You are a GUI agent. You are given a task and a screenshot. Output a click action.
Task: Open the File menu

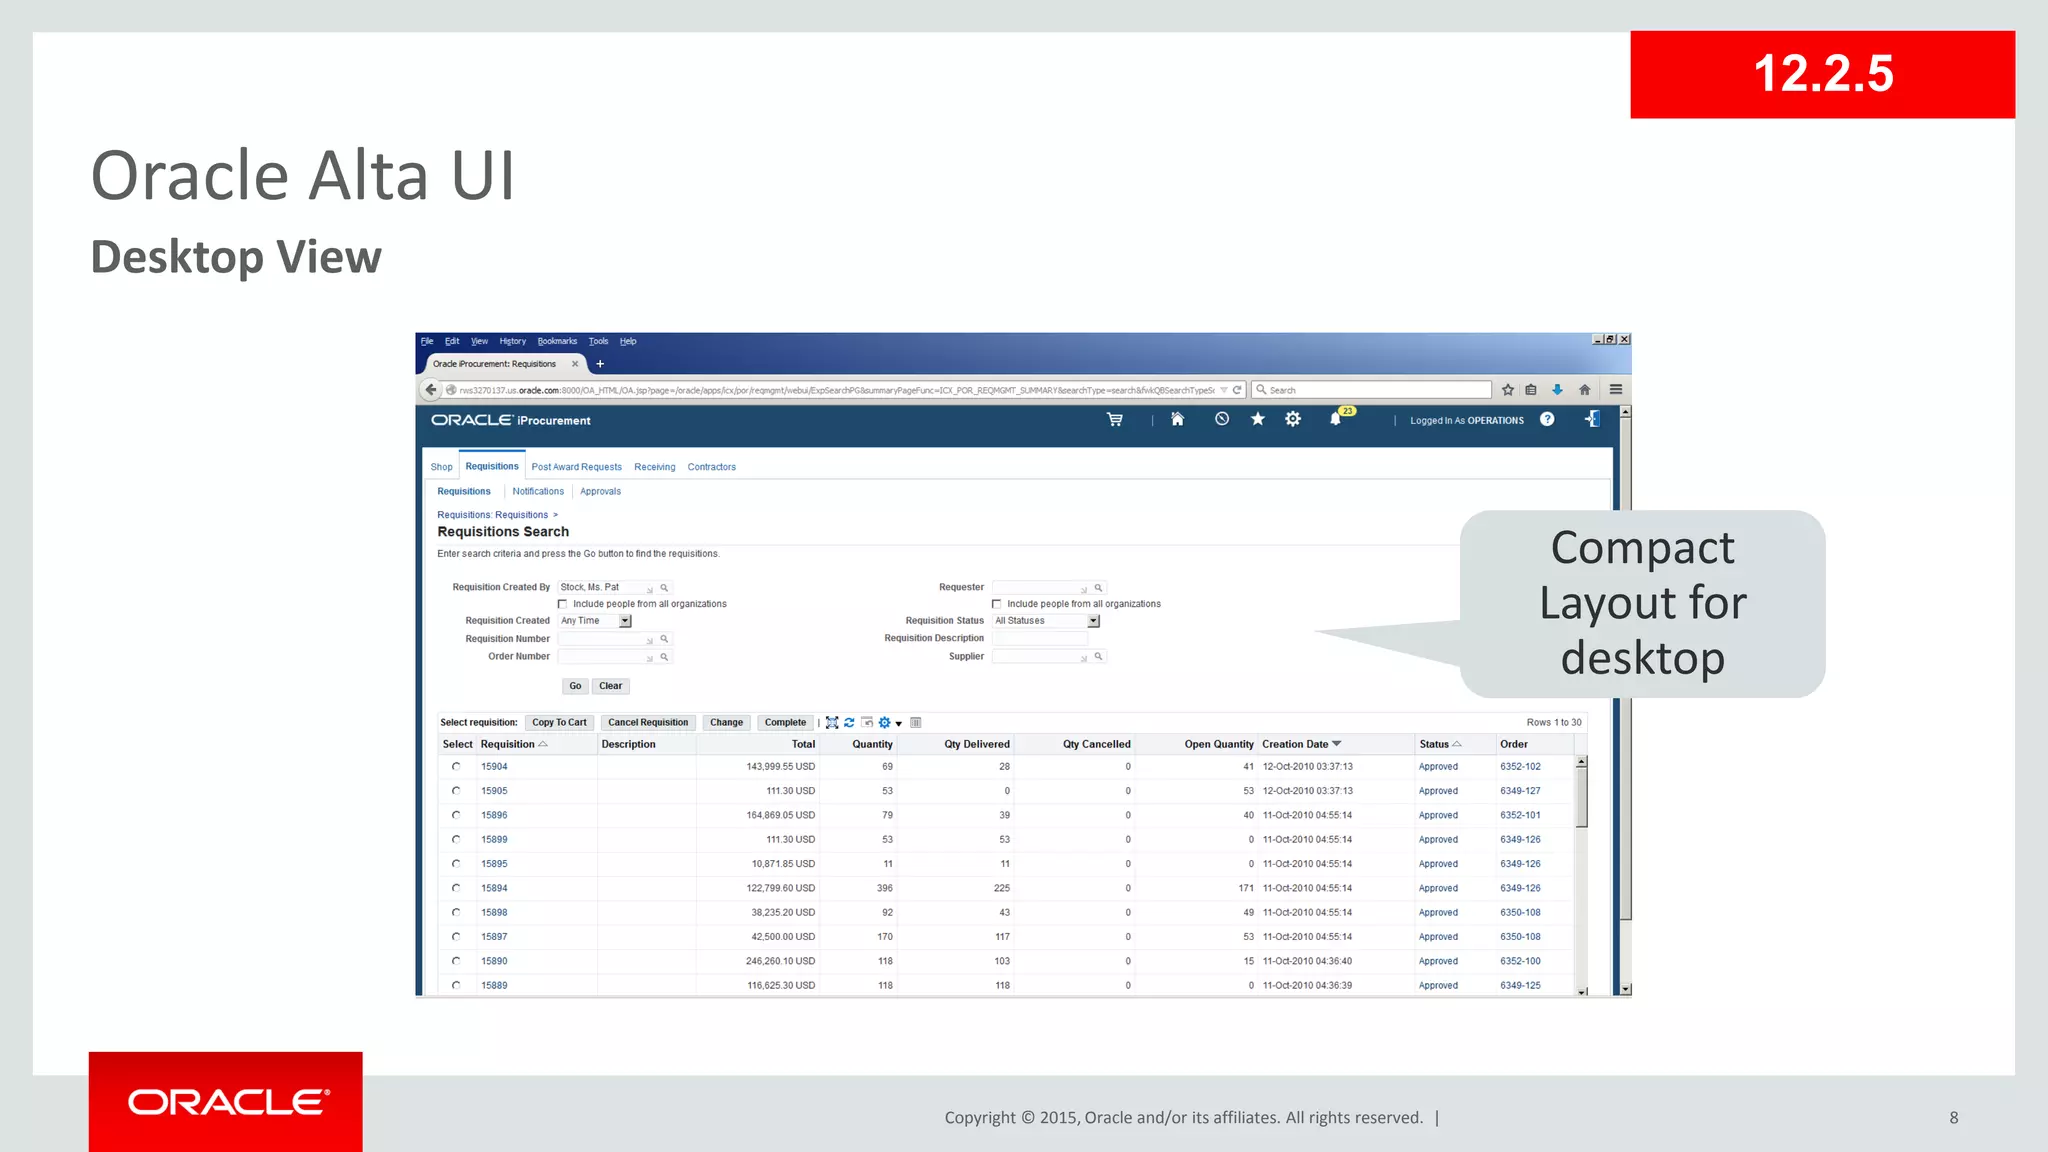click(427, 341)
